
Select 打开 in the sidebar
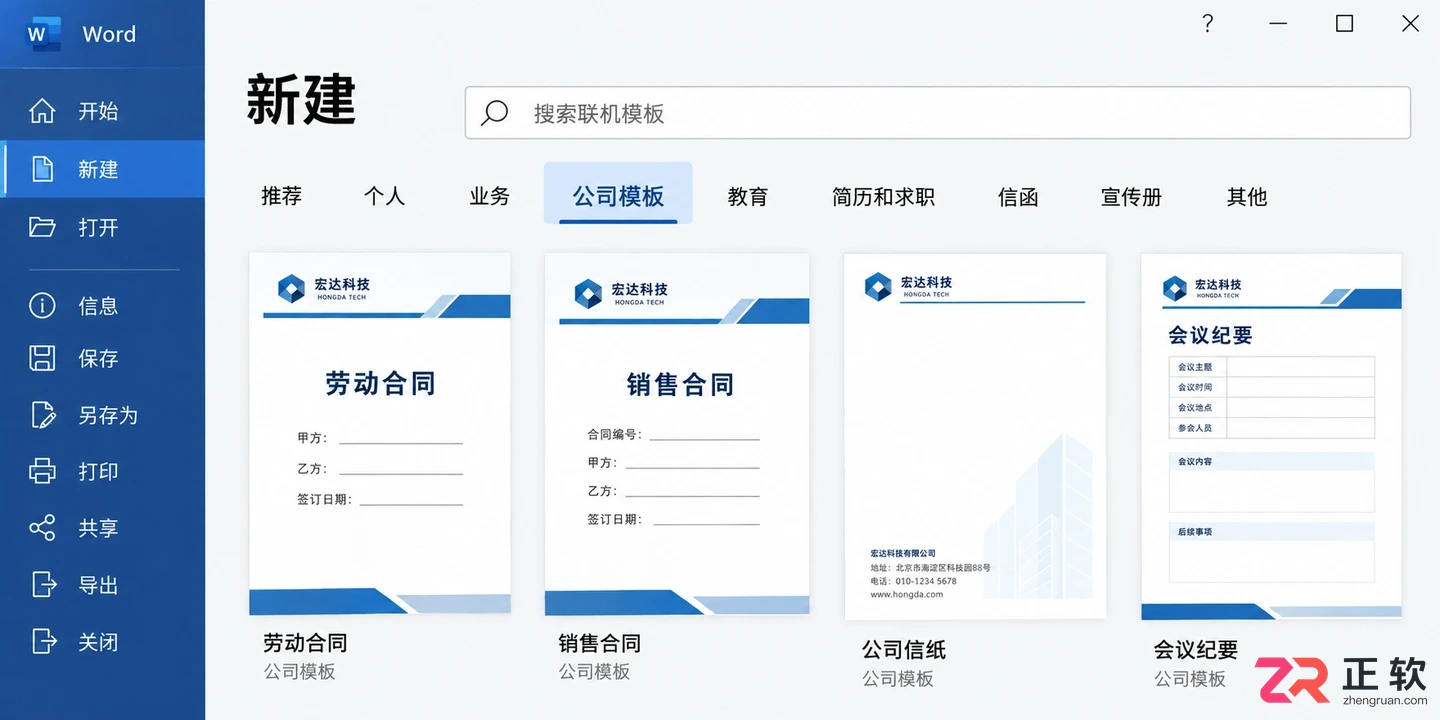pos(102,227)
